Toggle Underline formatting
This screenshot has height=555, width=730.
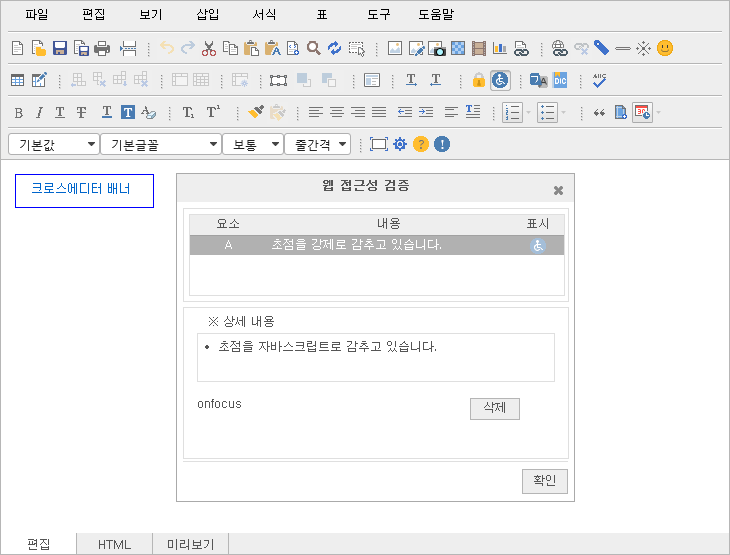tap(60, 112)
